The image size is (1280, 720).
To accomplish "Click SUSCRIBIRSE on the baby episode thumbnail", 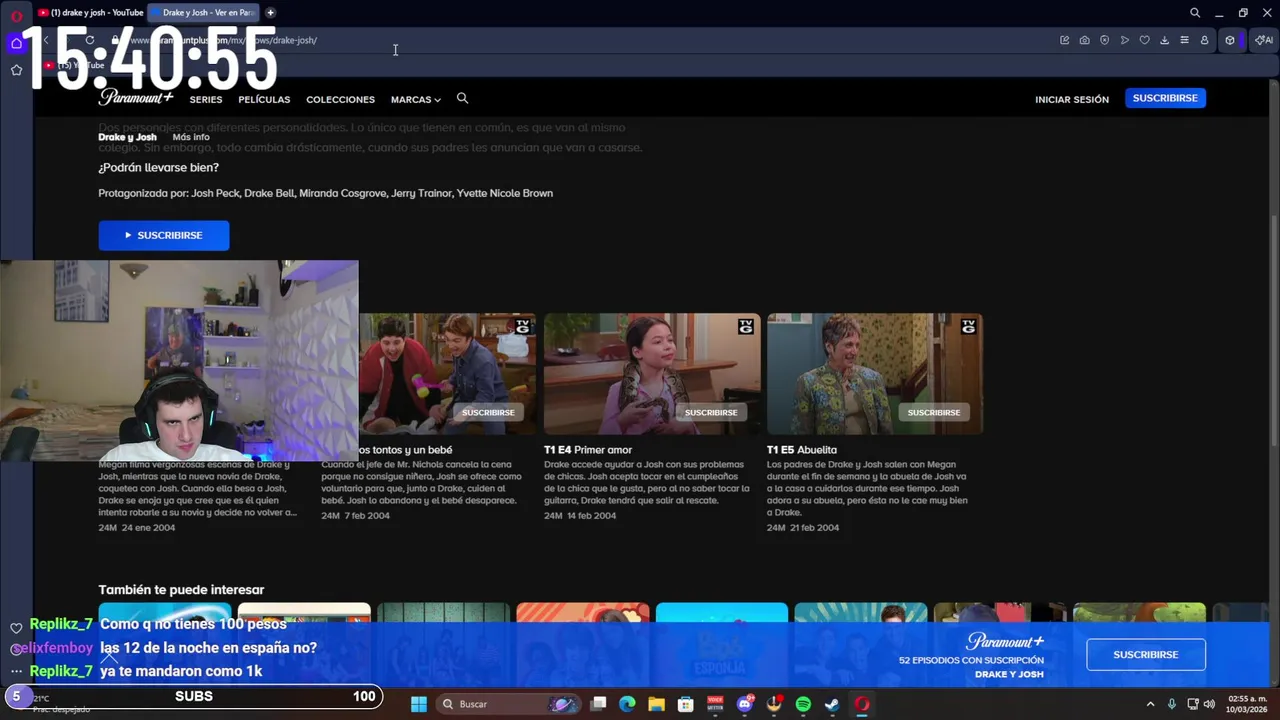I will (x=488, y=412).
